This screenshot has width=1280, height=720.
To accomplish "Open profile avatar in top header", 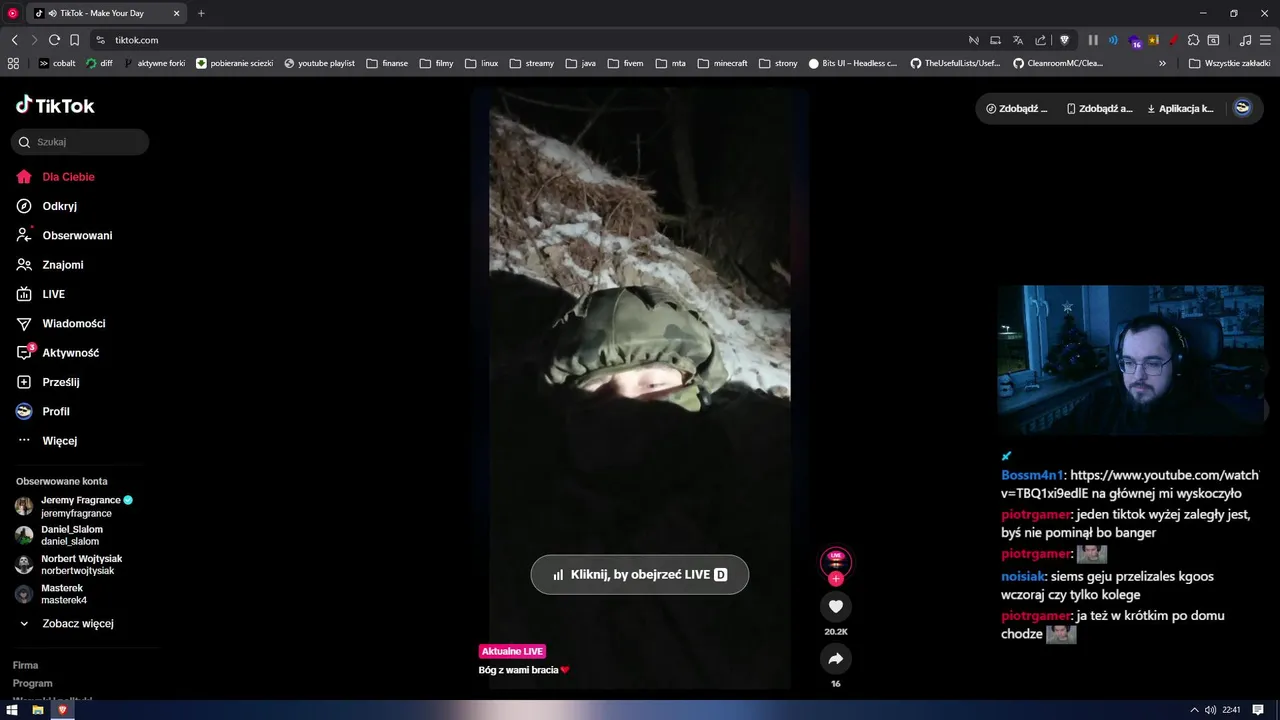I will pyautogui.click(x=1242, y=108).
